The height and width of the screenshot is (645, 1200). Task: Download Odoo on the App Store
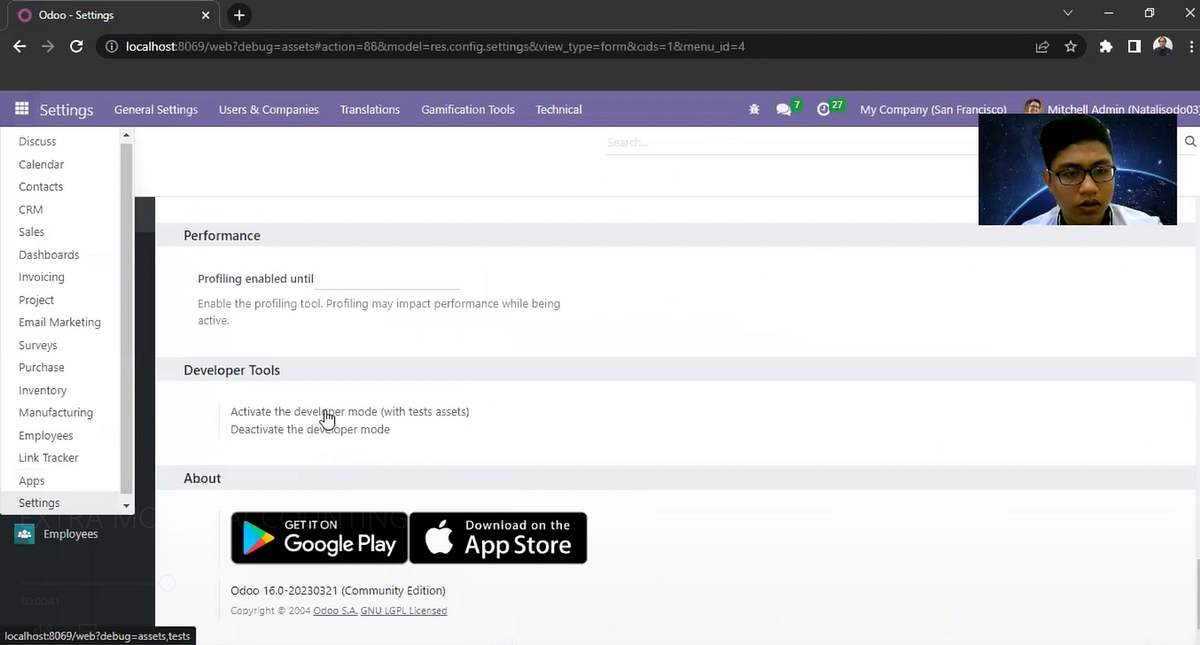(498, 538)
